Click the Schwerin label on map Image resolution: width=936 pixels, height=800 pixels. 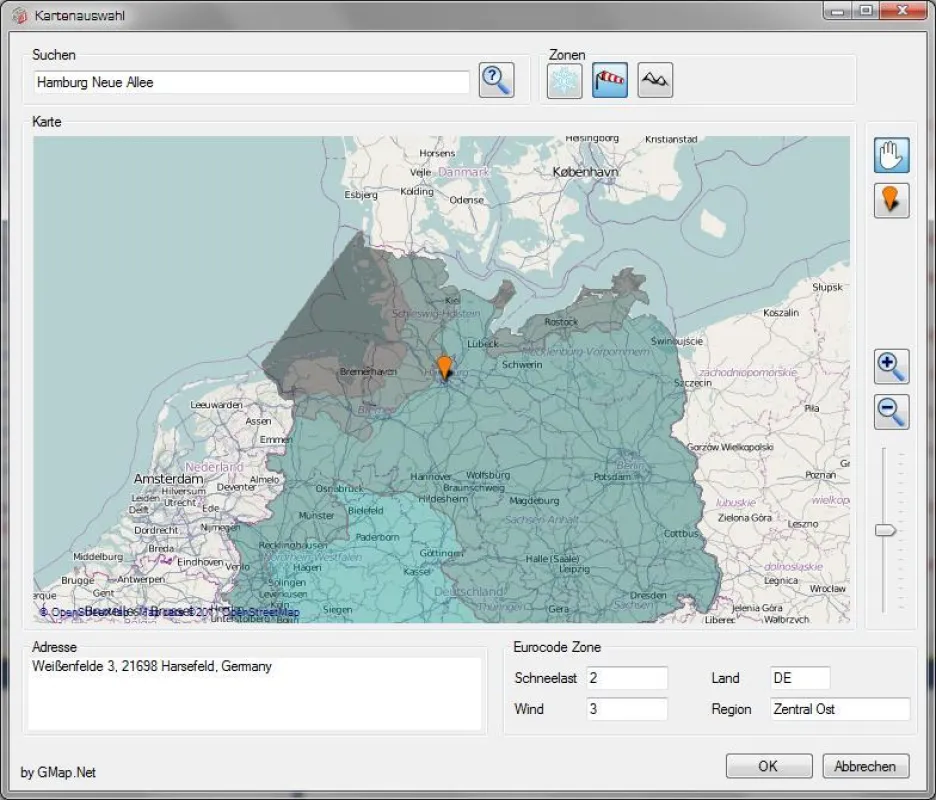coord(522,364)
